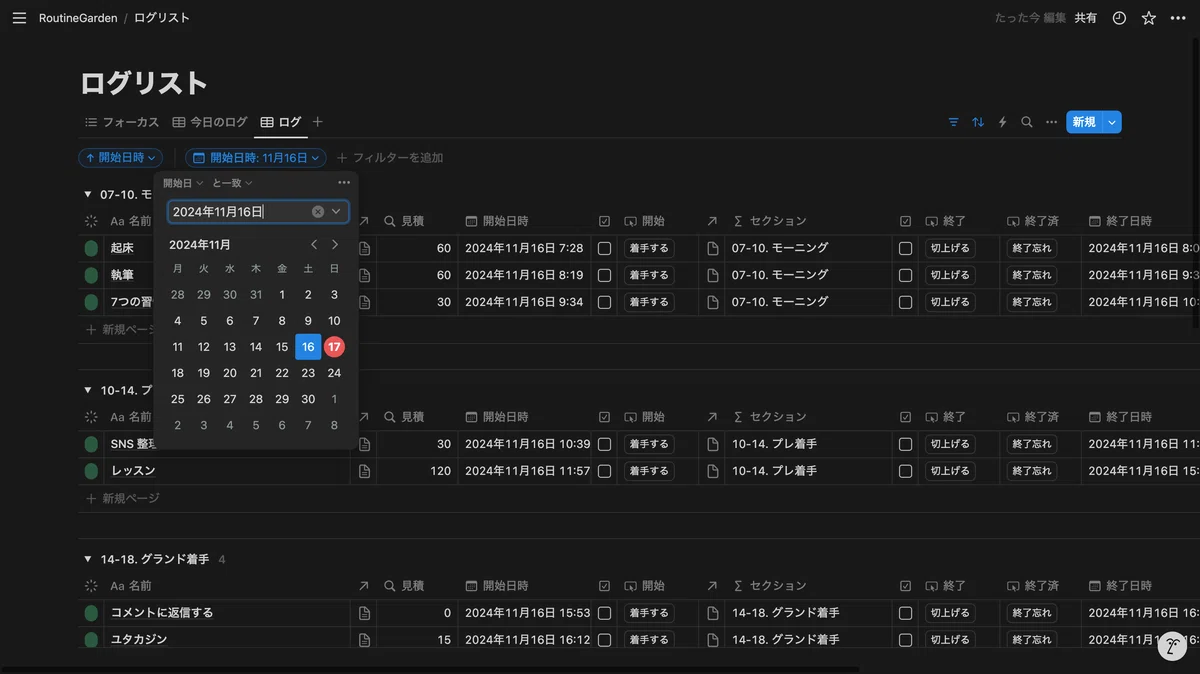Collapse the 14-18. グランド着手 group
This screenshot has height=674, width=1200.
point(88,559)
